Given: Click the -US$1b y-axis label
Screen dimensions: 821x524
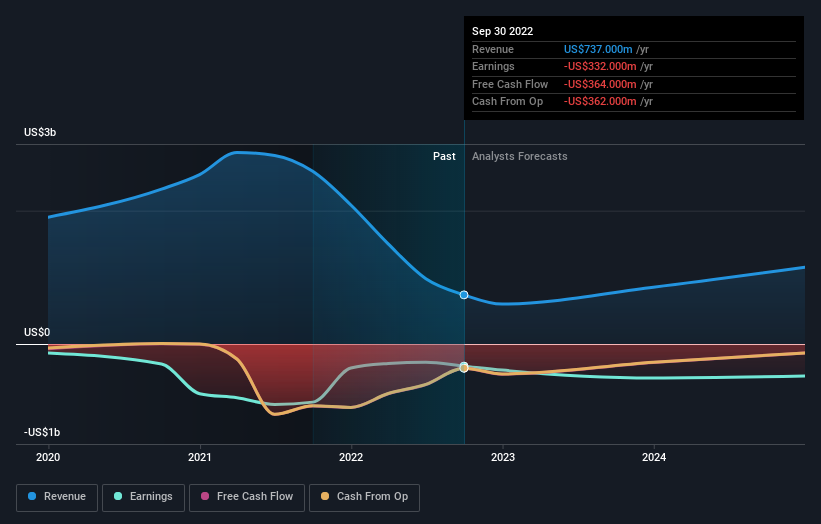Looking at the screenshot, I should [x=42, y=432].
